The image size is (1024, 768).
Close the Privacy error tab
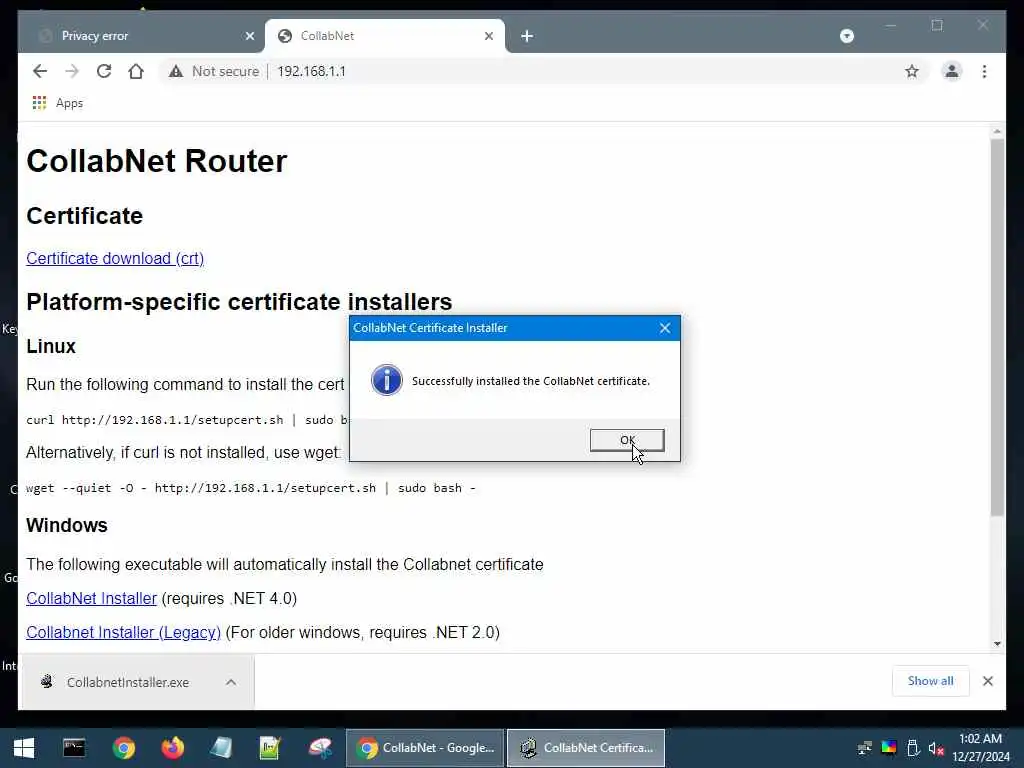pos(249,36)
